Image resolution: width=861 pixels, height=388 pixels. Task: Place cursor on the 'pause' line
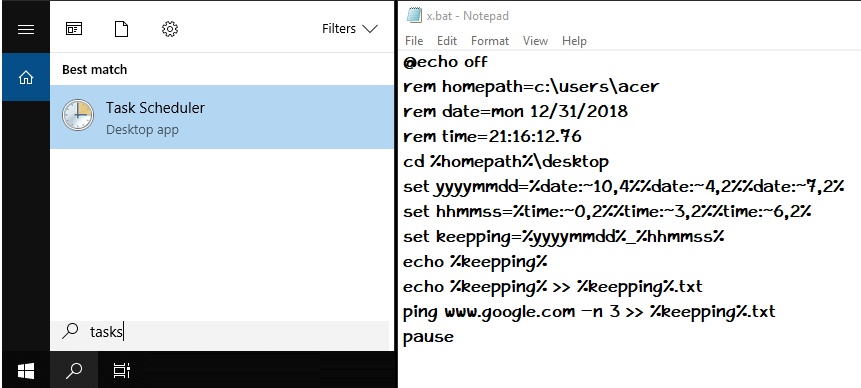click(428, 337)
